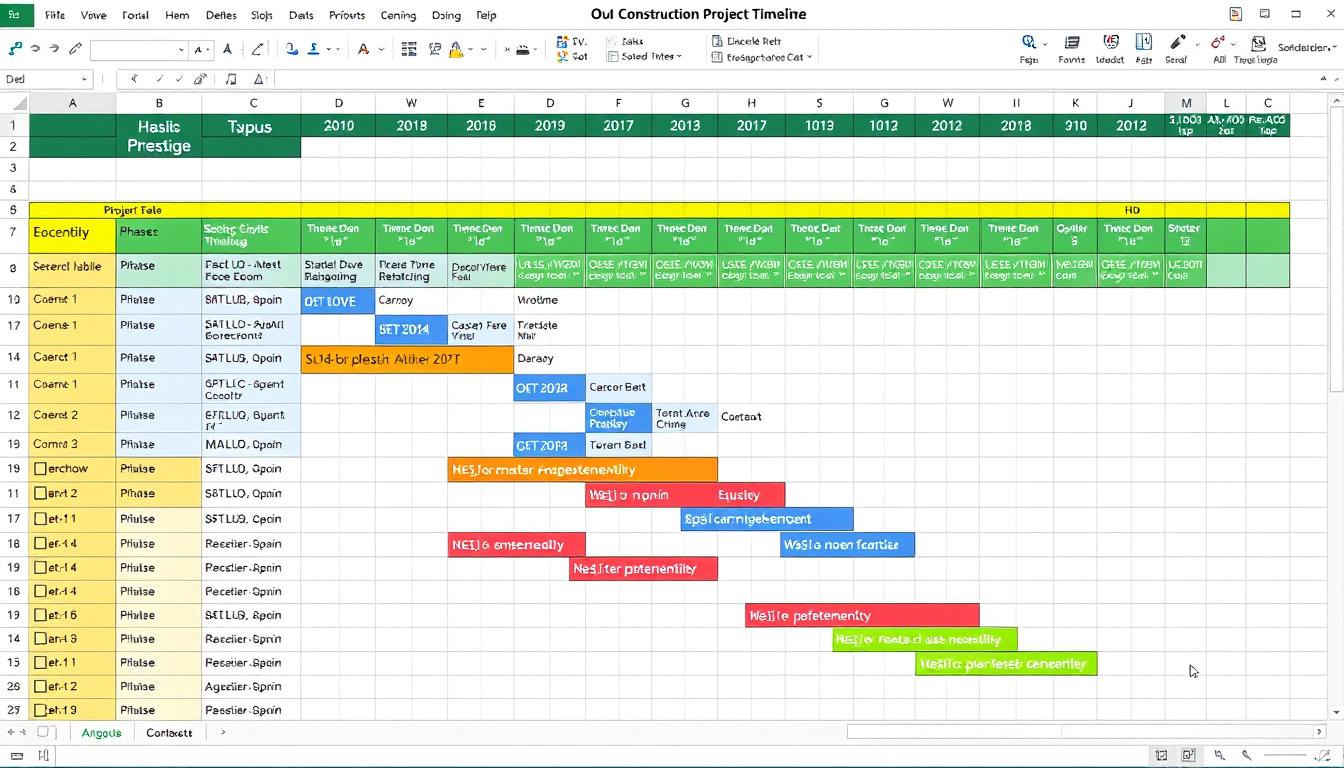Click the comment bubble icon in the toolbar

point(435,49)
